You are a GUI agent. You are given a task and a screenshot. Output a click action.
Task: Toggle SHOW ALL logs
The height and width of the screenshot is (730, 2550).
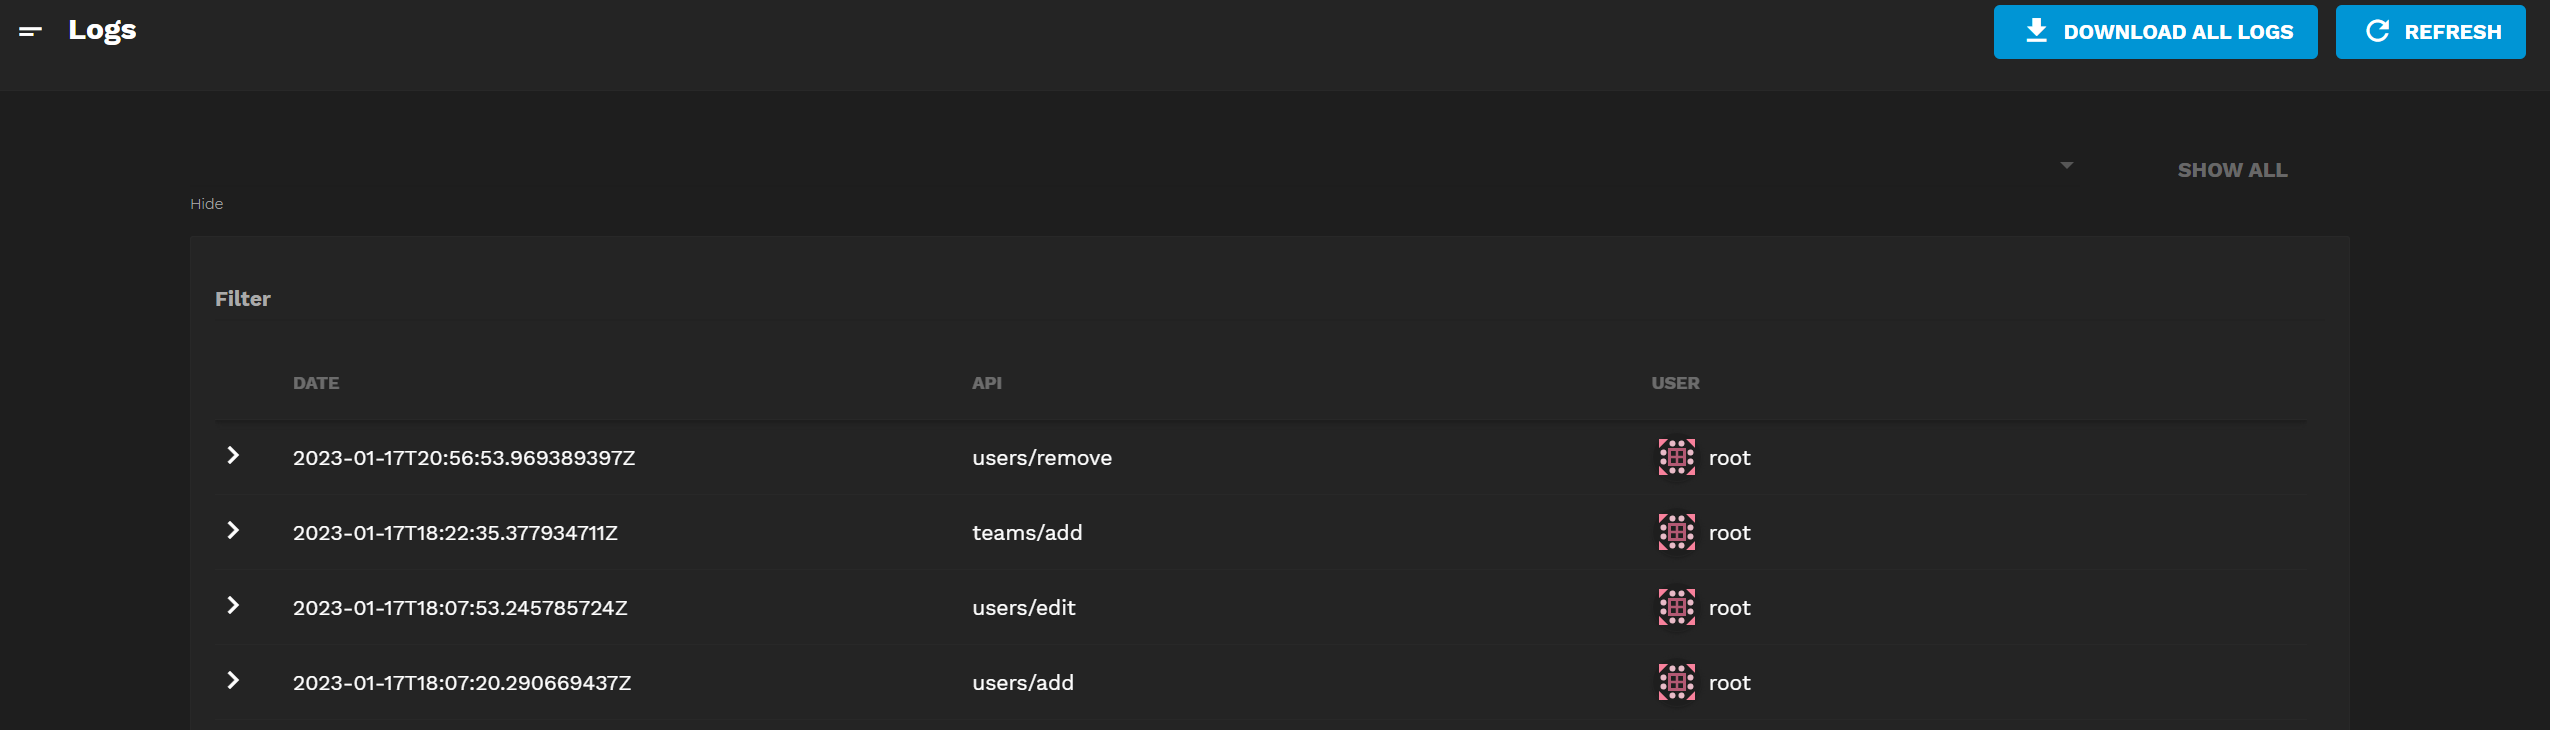click(x=2231, y=170)
